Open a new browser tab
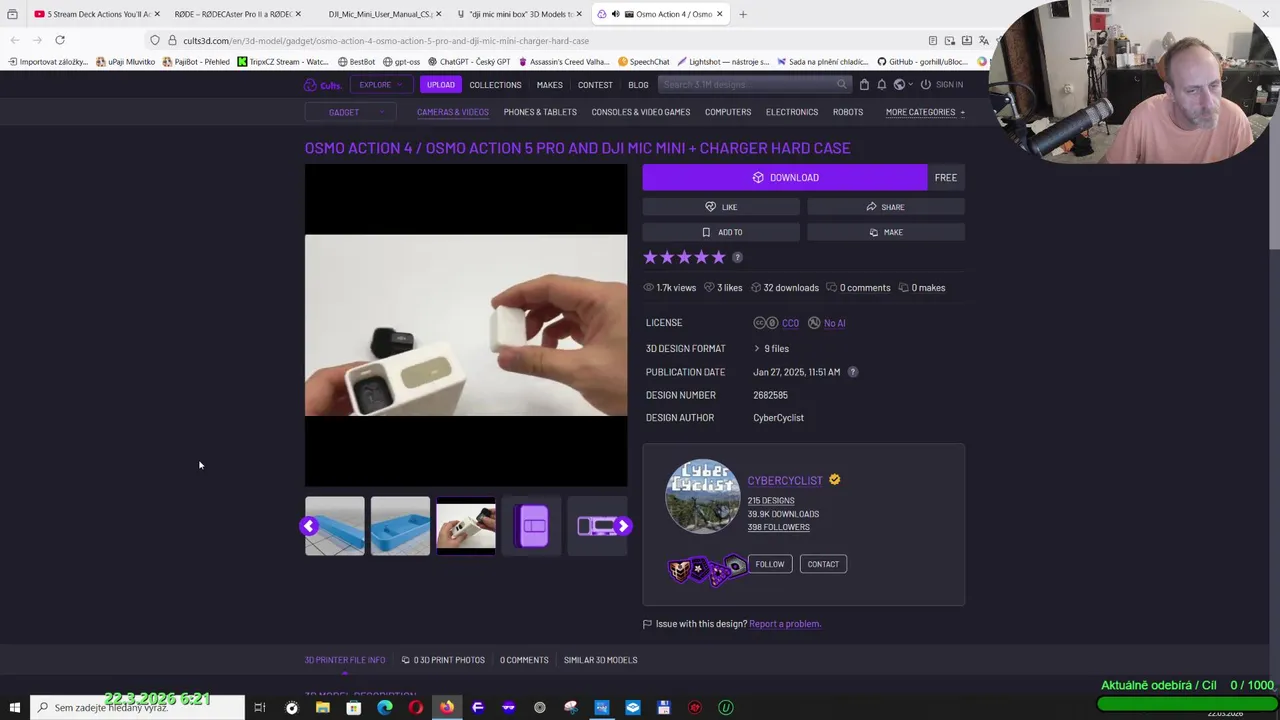Viewport: 1280px width, 720px height. point(743,14)
